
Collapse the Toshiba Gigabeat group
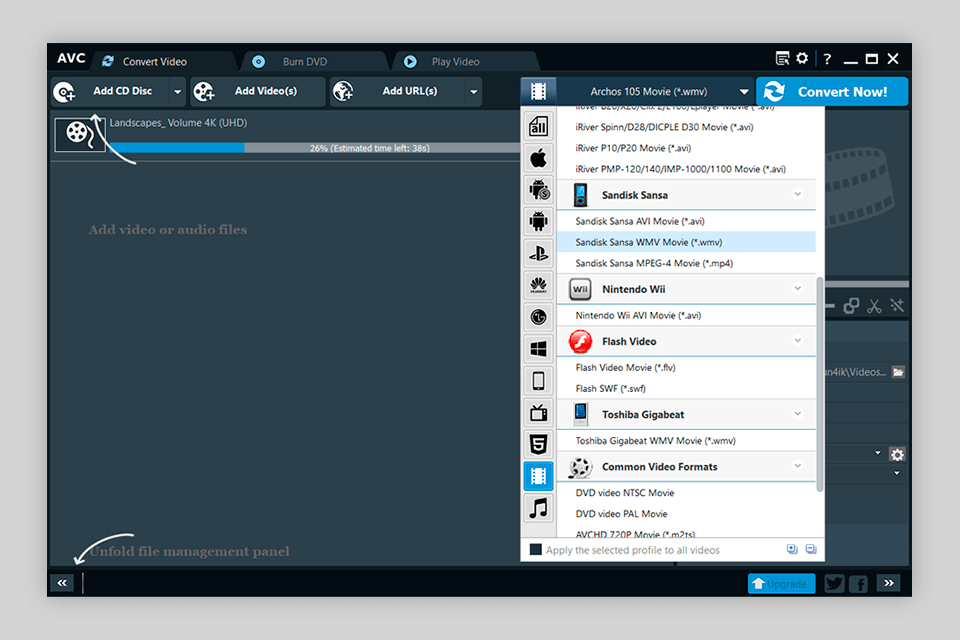tap(797, 413)
